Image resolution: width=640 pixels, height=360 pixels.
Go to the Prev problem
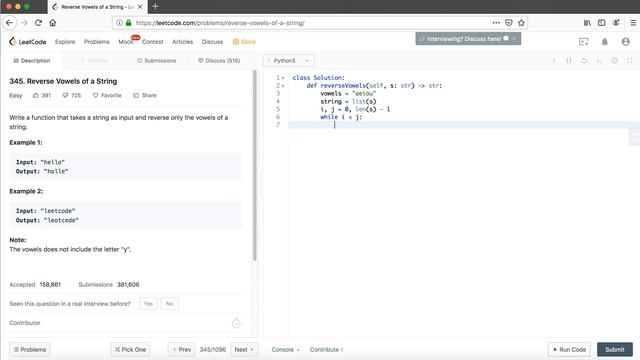(x=182, y=349)
